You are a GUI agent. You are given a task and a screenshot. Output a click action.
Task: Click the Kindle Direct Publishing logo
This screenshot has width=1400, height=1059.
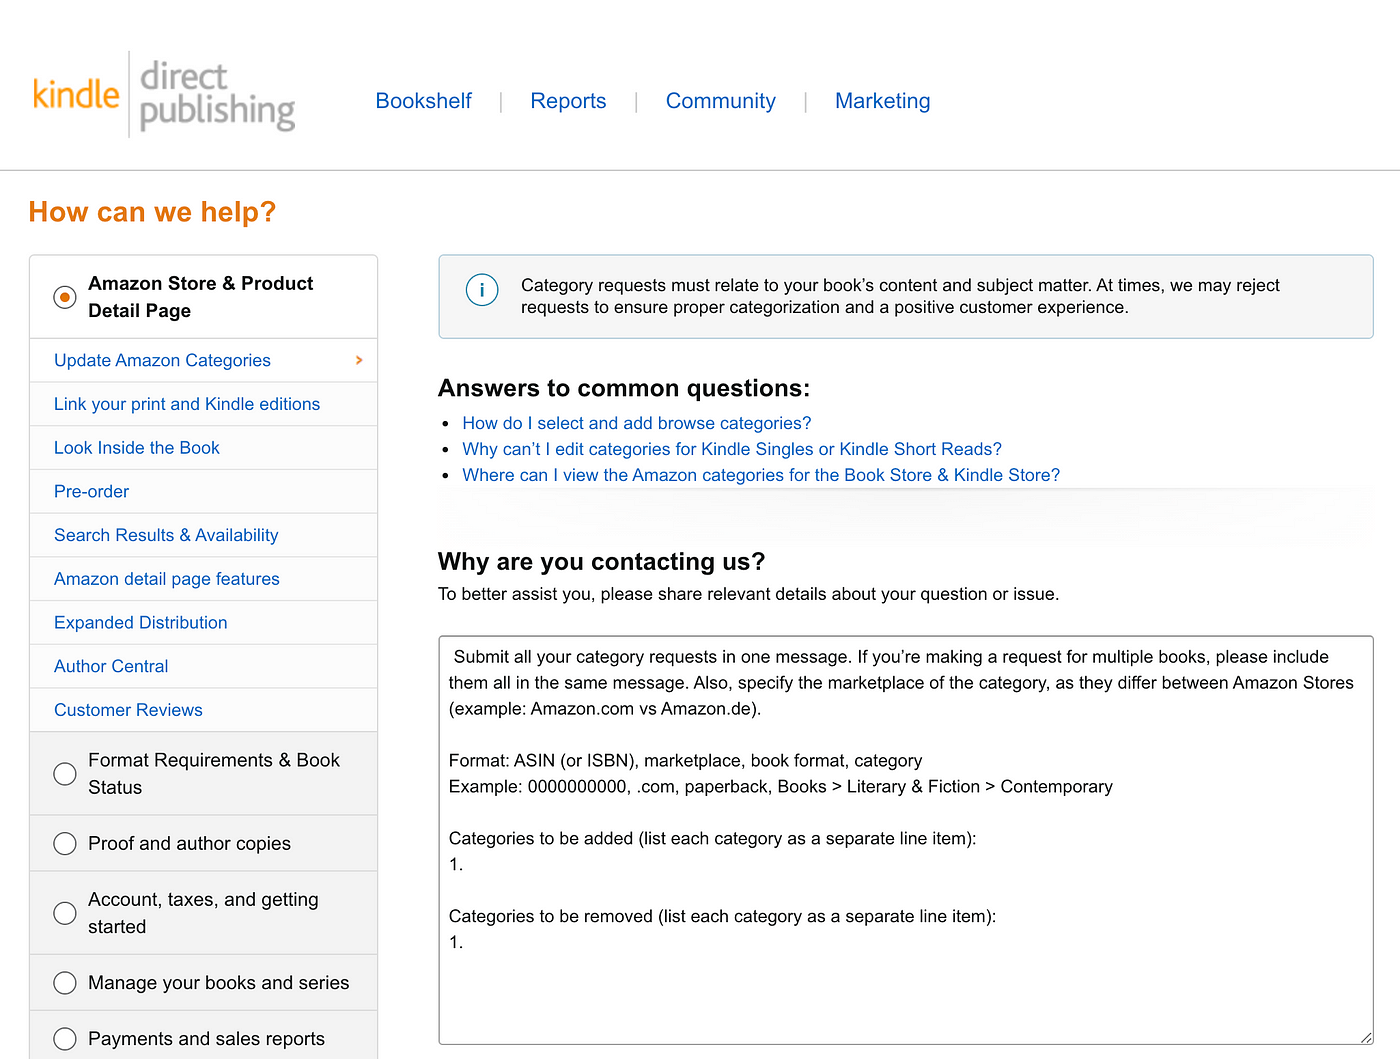(x=164, y=95)
